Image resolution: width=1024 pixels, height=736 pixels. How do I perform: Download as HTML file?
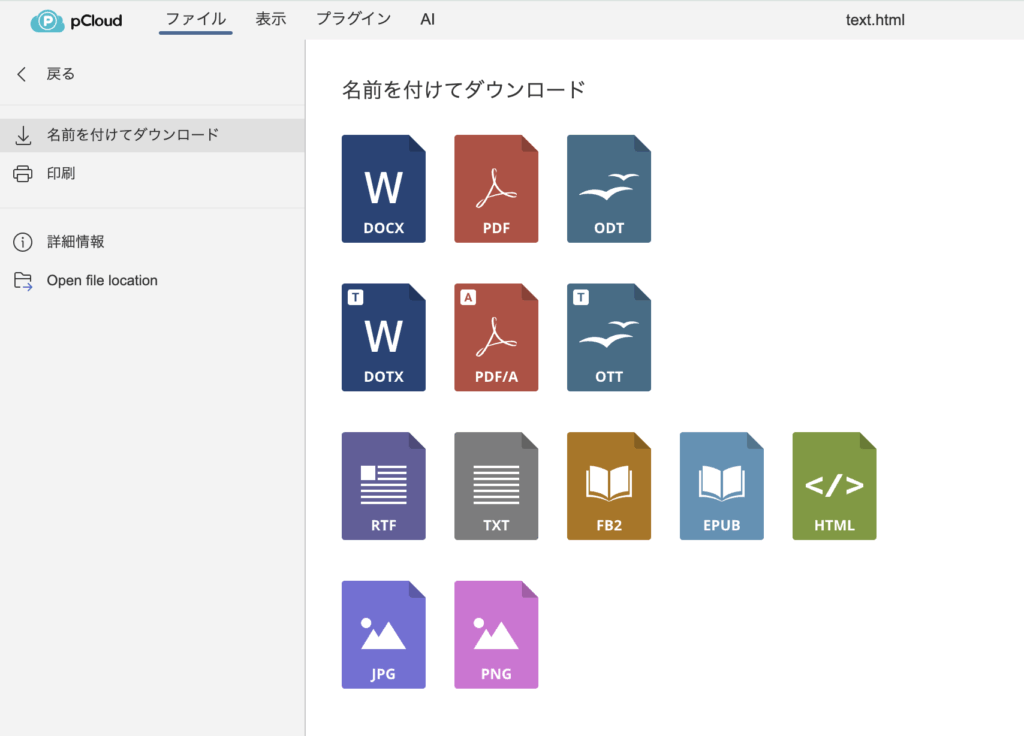pyautogui.click(x=834, y=486)
